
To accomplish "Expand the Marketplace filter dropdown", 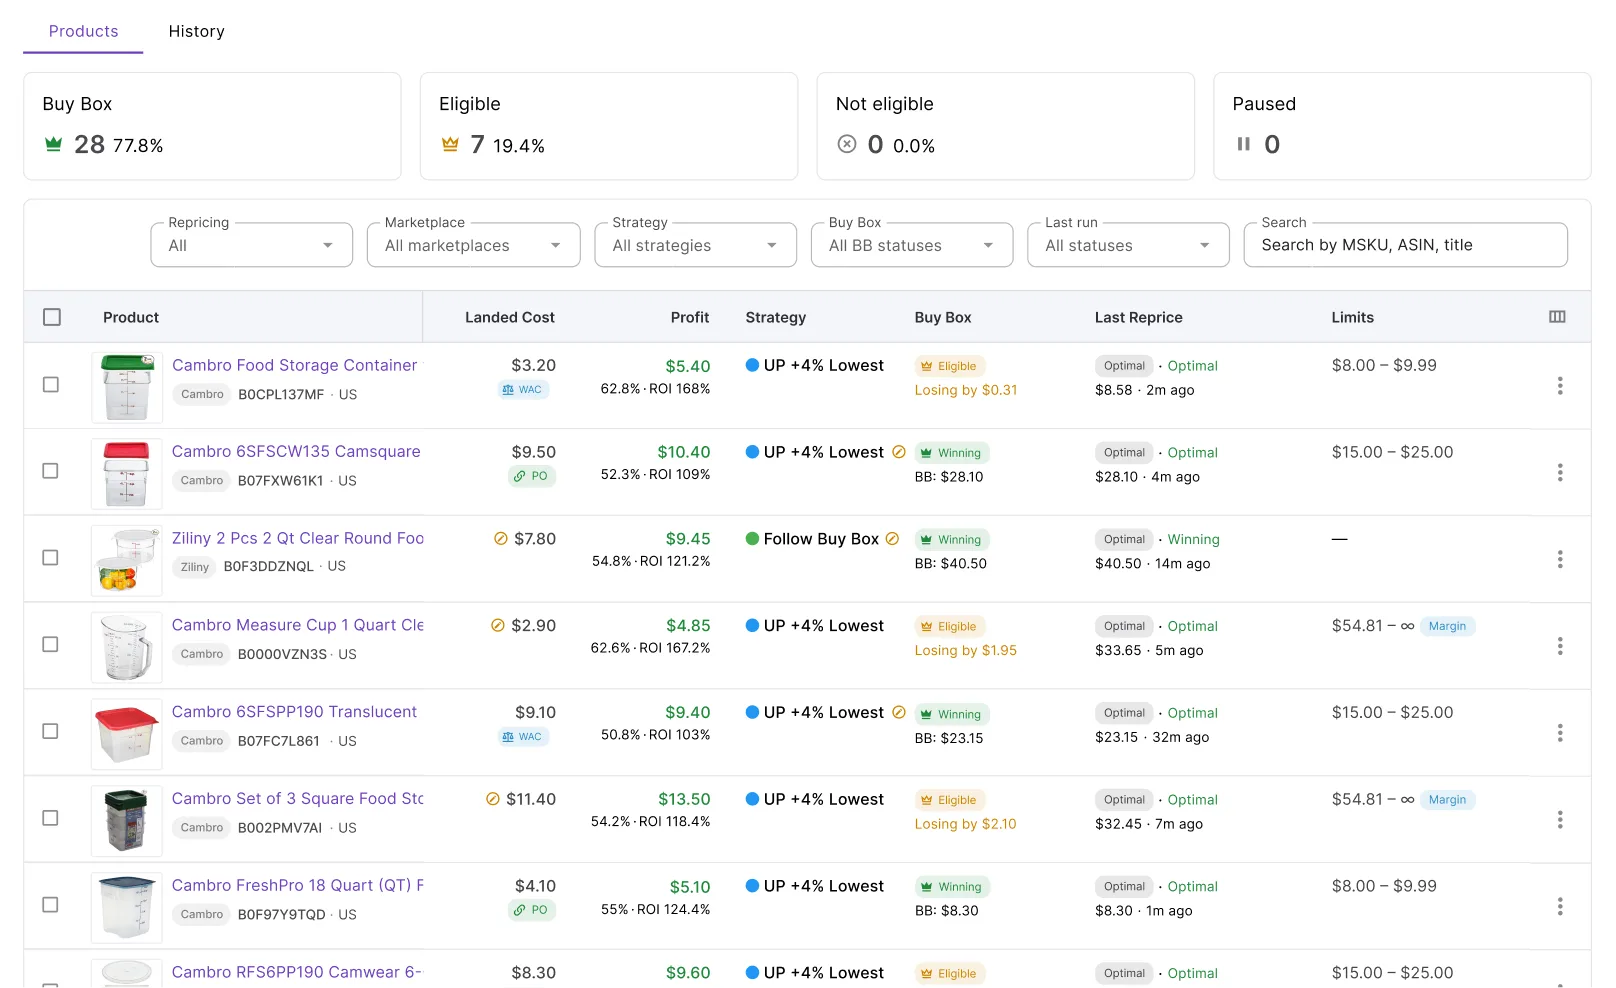I will (474, 245).
